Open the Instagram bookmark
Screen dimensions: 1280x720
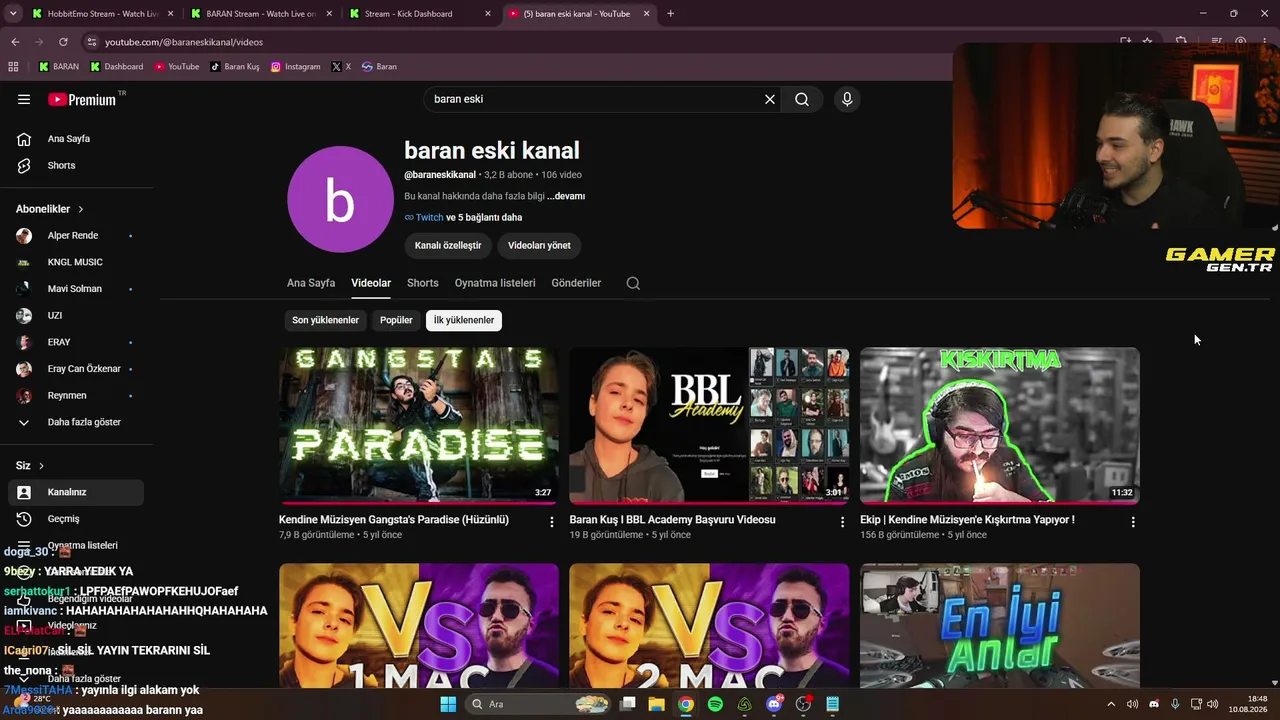point(296,67)
